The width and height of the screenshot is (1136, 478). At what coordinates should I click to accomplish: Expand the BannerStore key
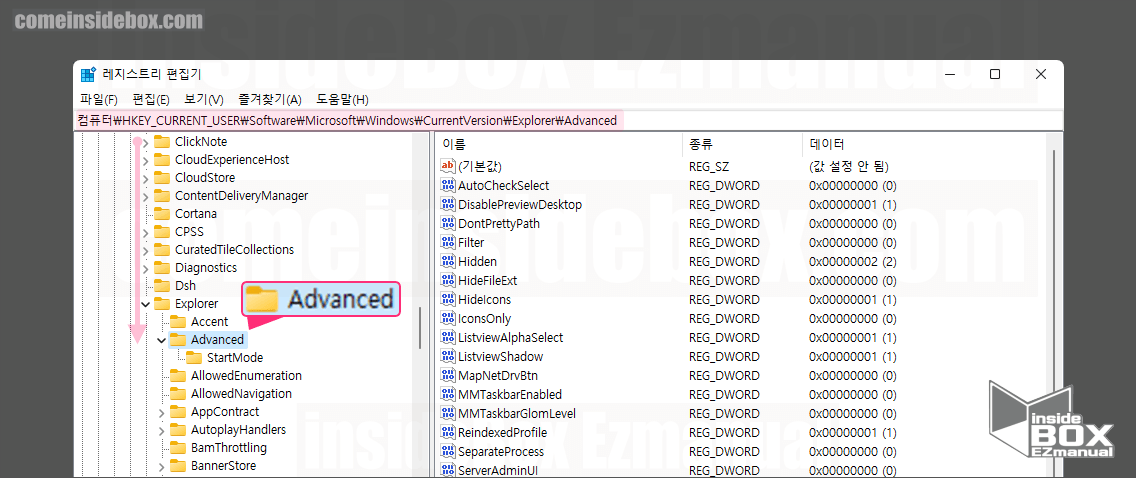[161, 466]
